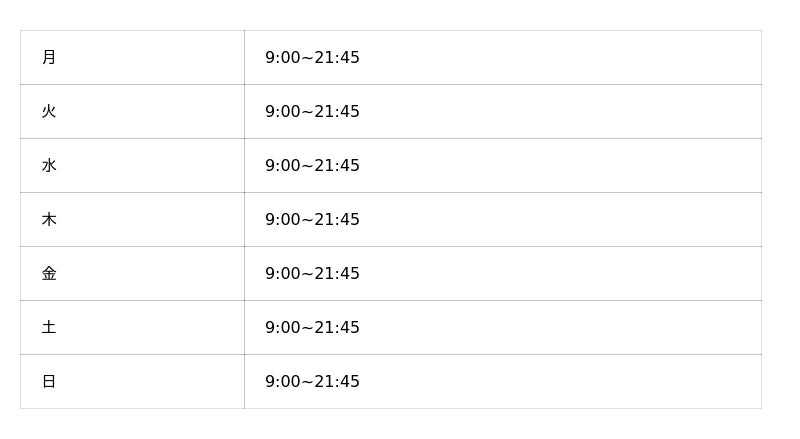Select 21:45 closing time in 木 row
The image size is (800, 439).
[x=337, y=220]
